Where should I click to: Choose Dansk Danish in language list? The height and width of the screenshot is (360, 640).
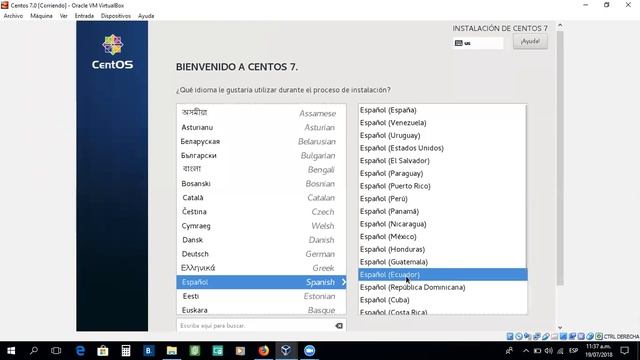261,240
